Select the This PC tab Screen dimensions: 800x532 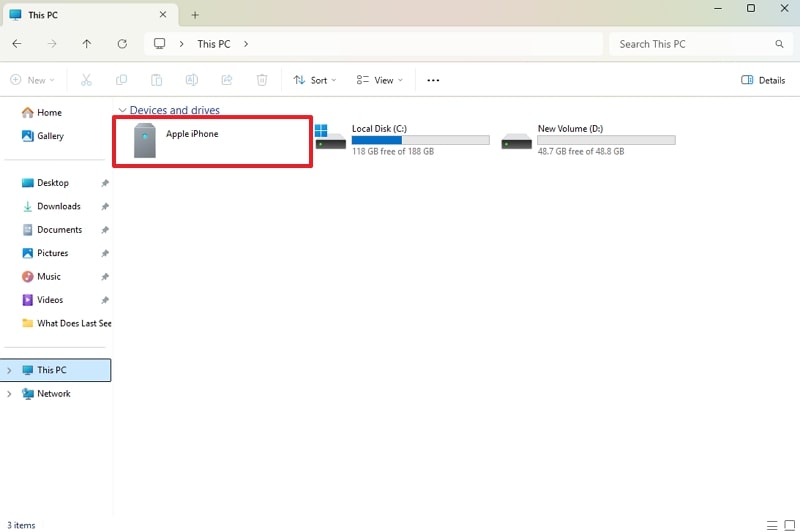coord(89,15)
